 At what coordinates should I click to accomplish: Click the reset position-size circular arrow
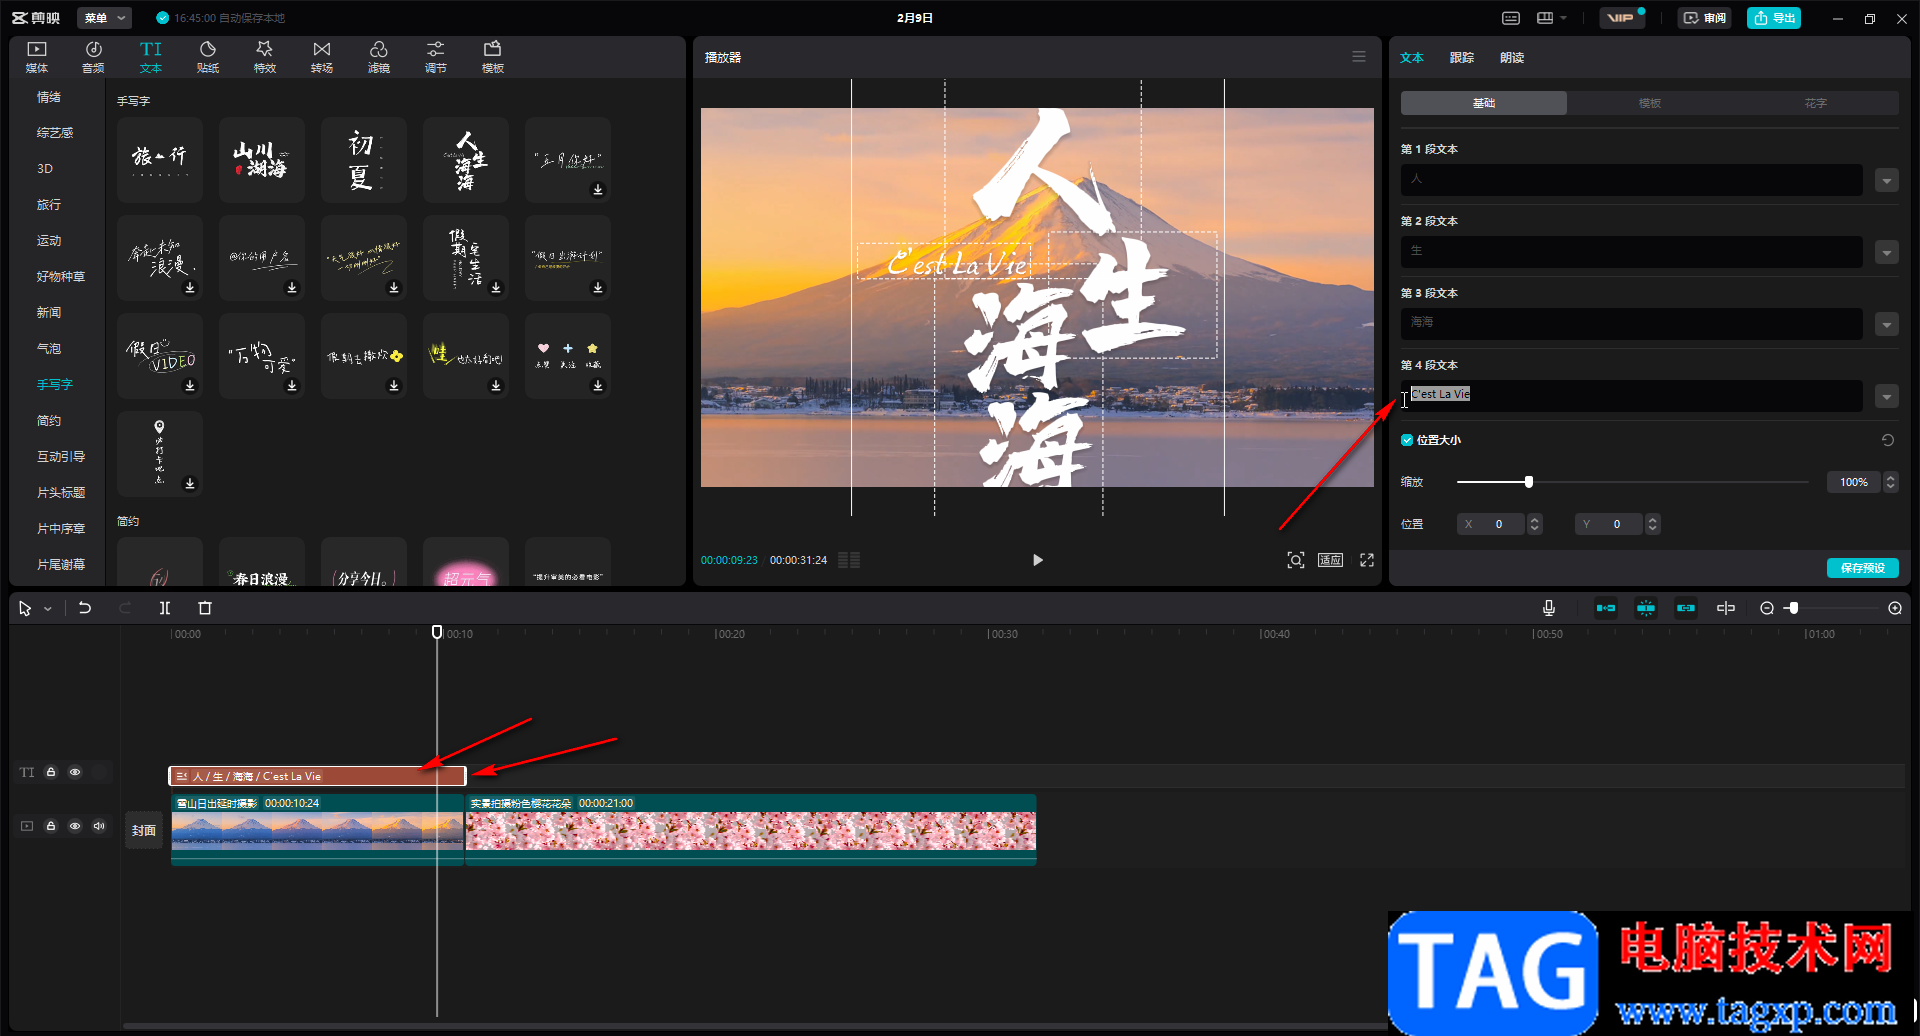pos(1888,440)
